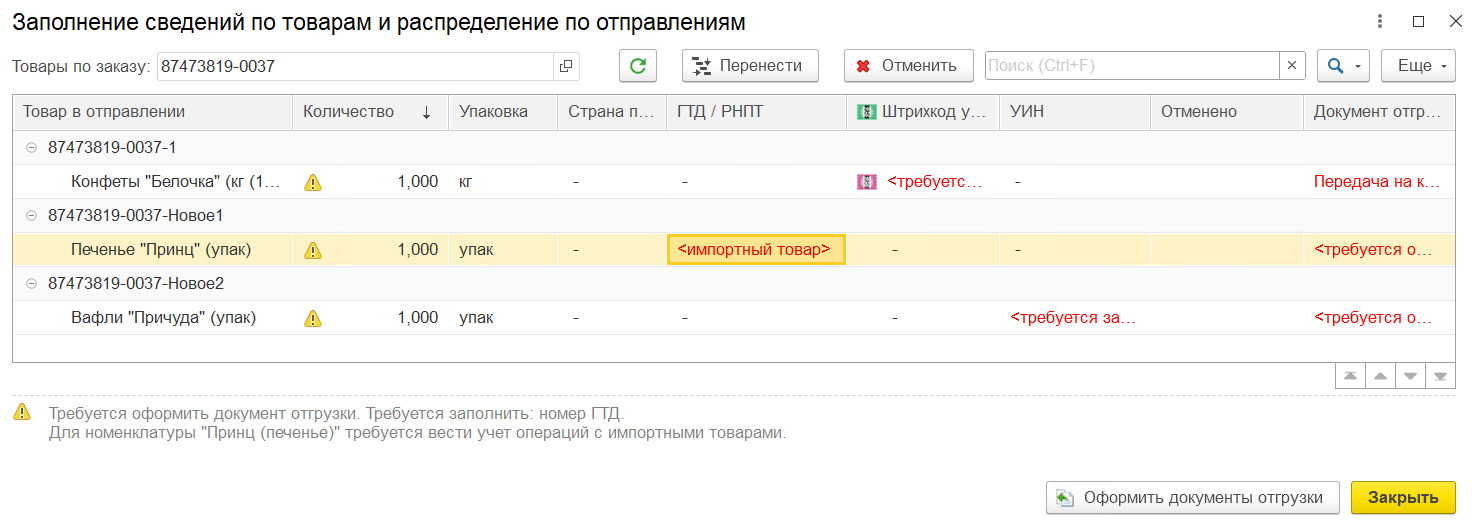Collapse the 87473819-0037-Новое2 group
The image size is (1477, 528).
[x=31, y=284]
